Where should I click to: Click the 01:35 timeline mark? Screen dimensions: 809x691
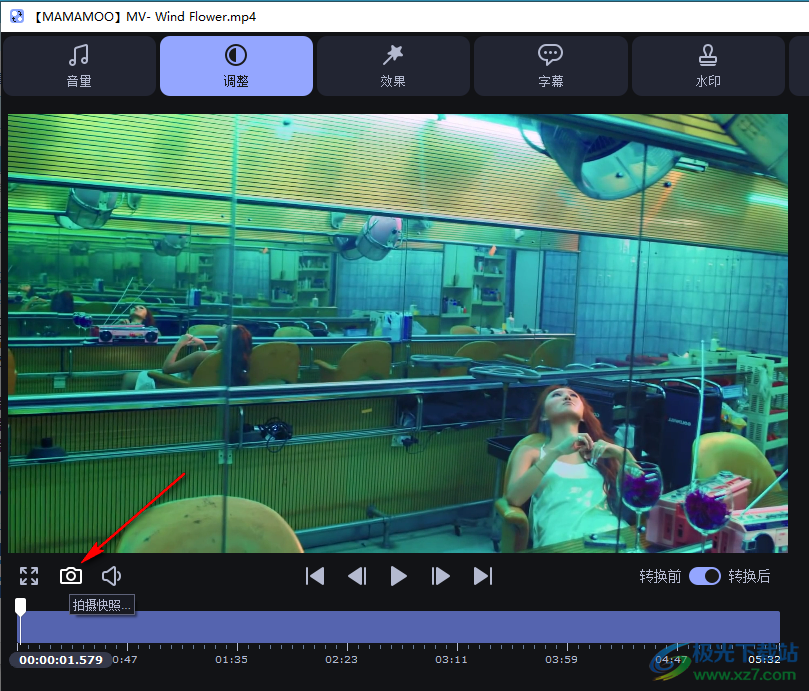(x=231, y=660)
